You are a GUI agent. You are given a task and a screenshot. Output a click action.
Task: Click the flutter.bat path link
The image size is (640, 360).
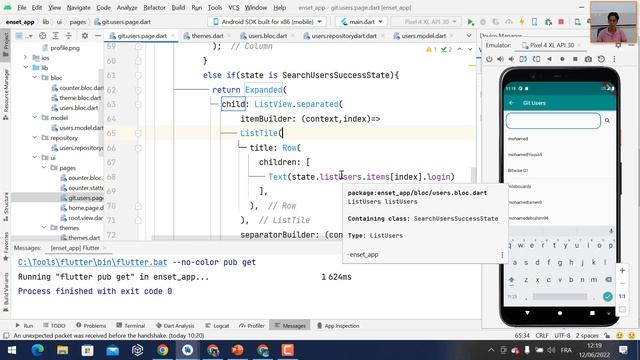click(92, 262)
